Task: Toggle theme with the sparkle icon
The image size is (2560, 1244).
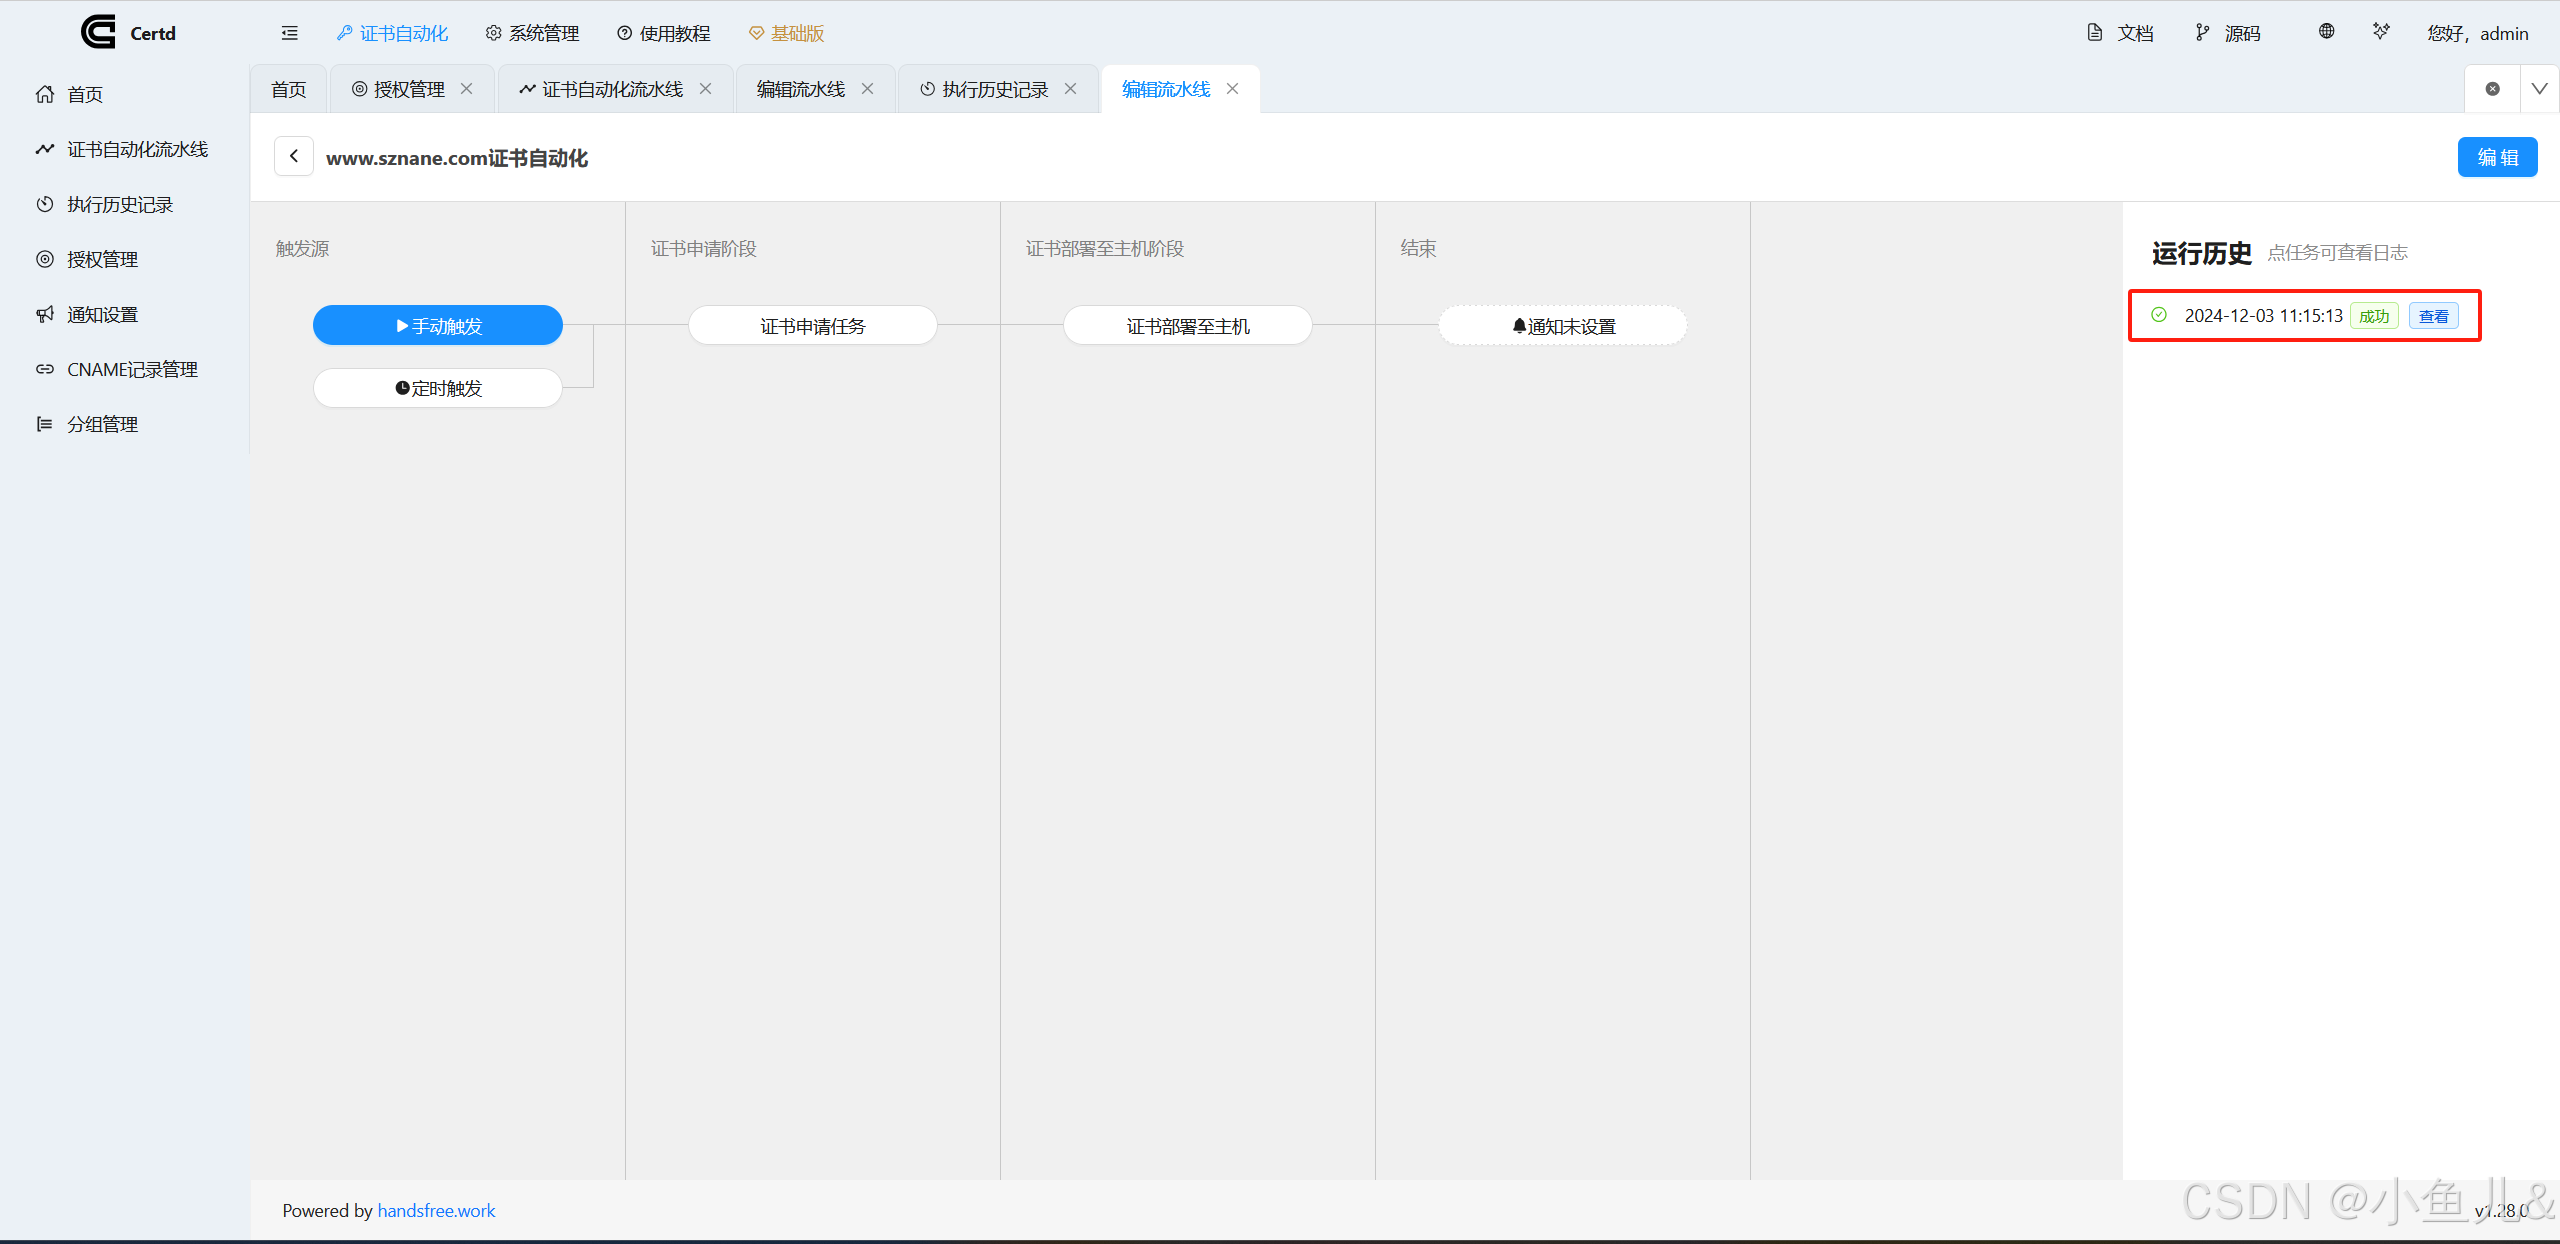Action: pos(2381,32)
